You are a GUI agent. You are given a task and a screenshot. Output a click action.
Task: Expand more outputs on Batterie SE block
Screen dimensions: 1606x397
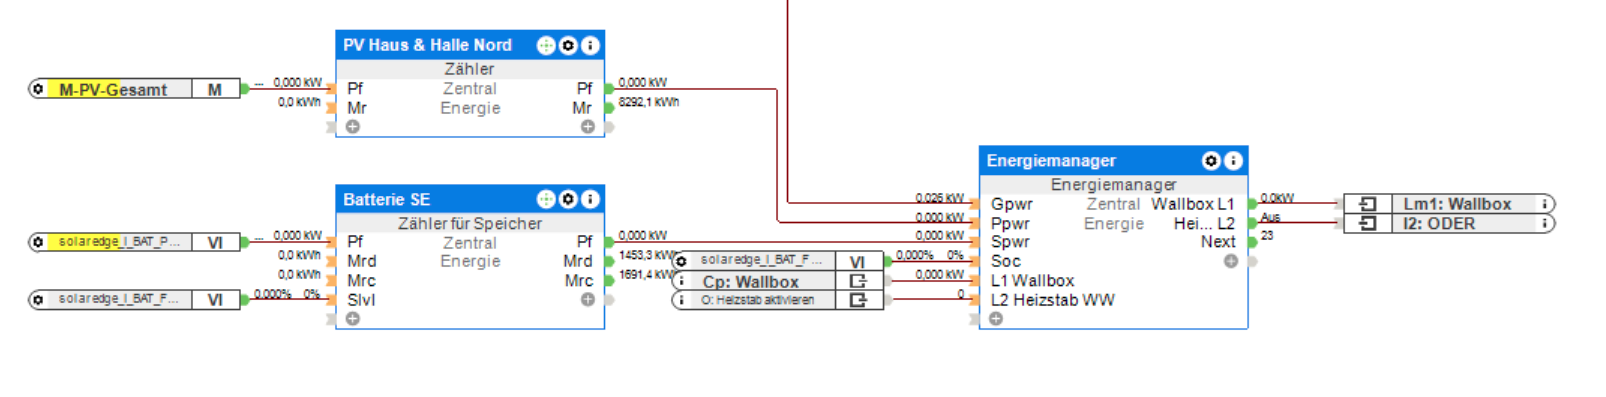pyautogui.click(x=588, y=300)
